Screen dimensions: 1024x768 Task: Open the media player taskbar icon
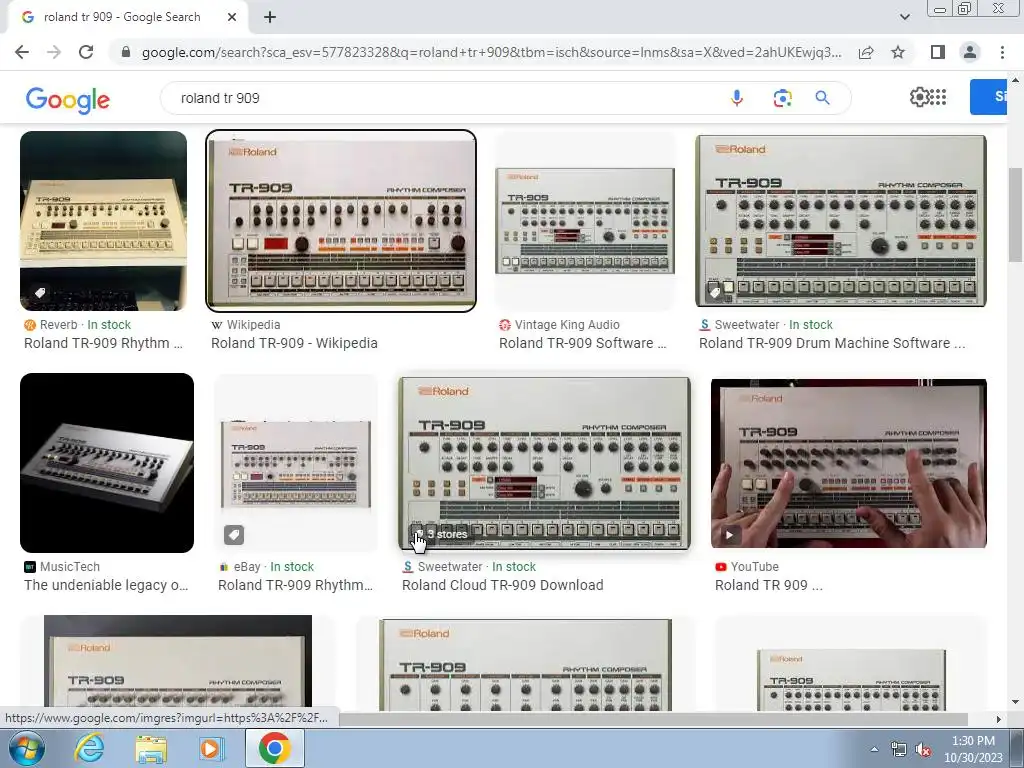tap(212, 748)
